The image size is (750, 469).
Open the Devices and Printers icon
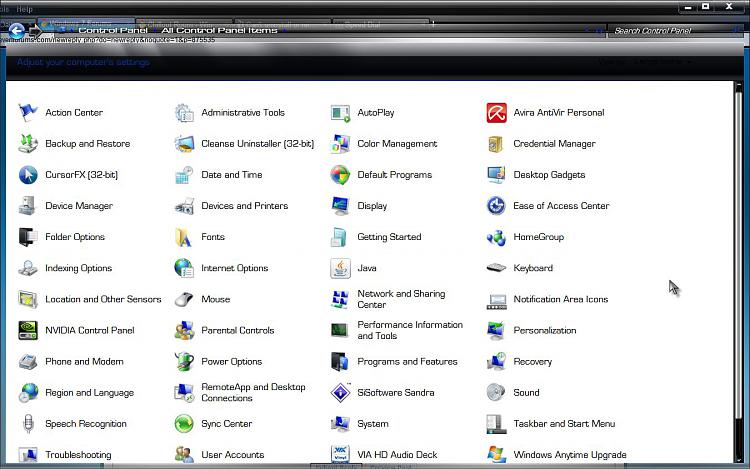point(184,206)
